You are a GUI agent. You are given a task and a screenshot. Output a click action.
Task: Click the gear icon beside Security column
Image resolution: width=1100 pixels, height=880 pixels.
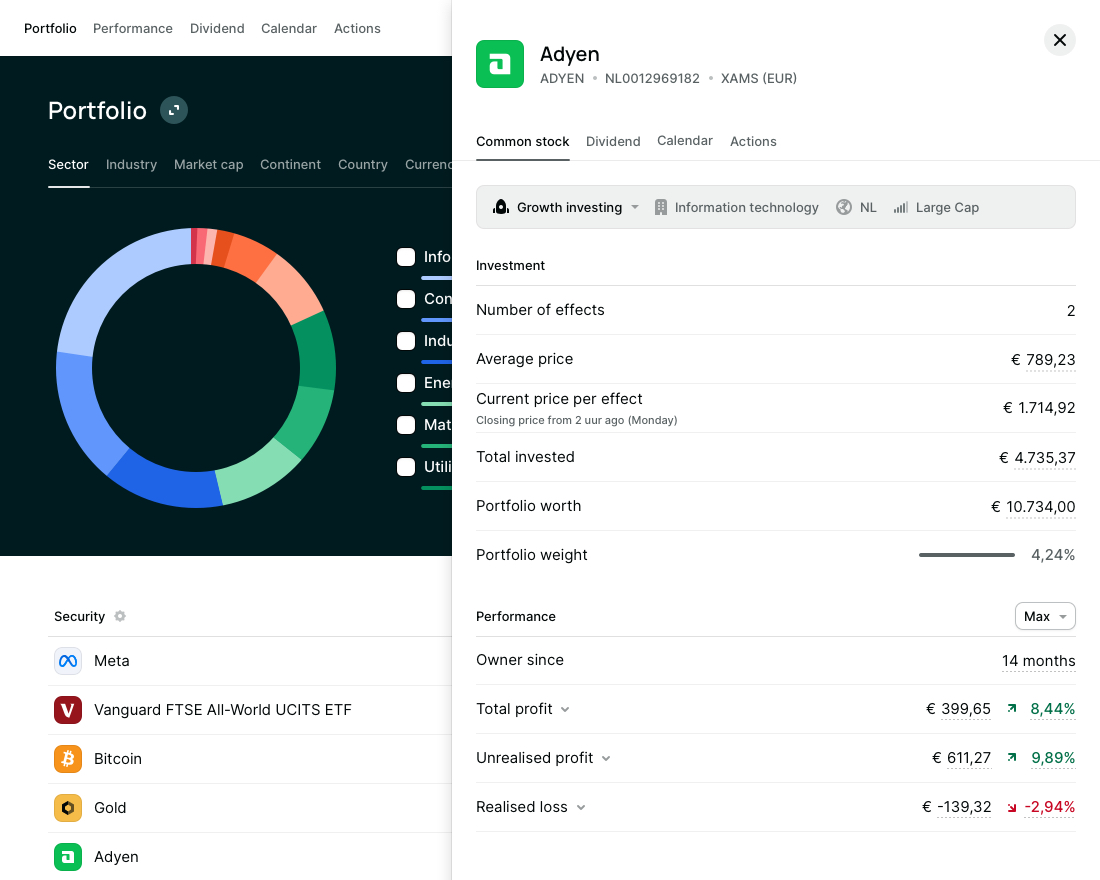coord(120,616)
